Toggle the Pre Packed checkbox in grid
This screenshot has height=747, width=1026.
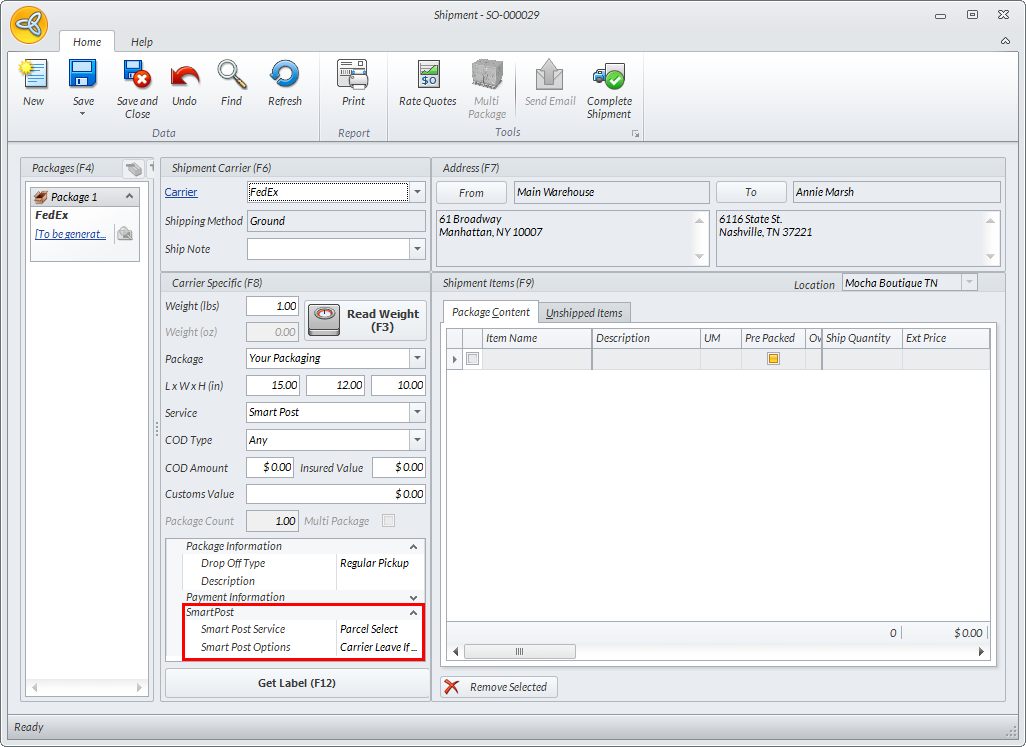(x=773, y=359)
